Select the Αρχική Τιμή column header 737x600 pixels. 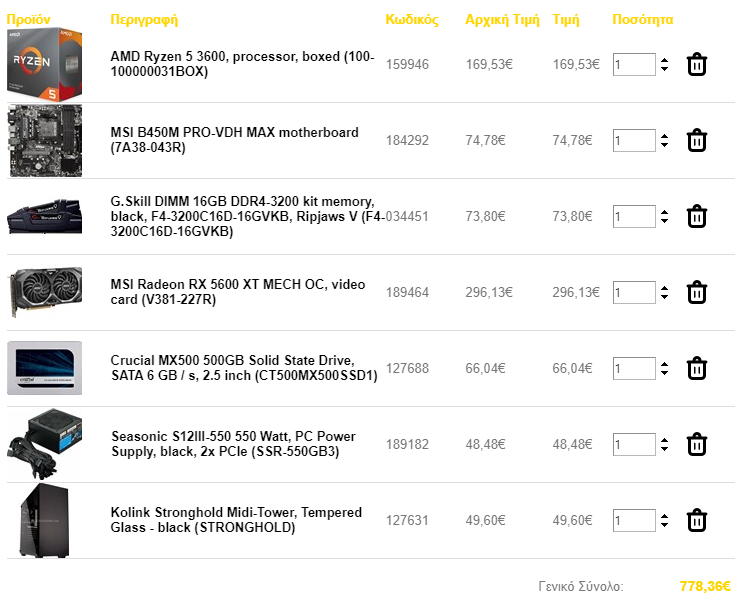tap(502, 20)
